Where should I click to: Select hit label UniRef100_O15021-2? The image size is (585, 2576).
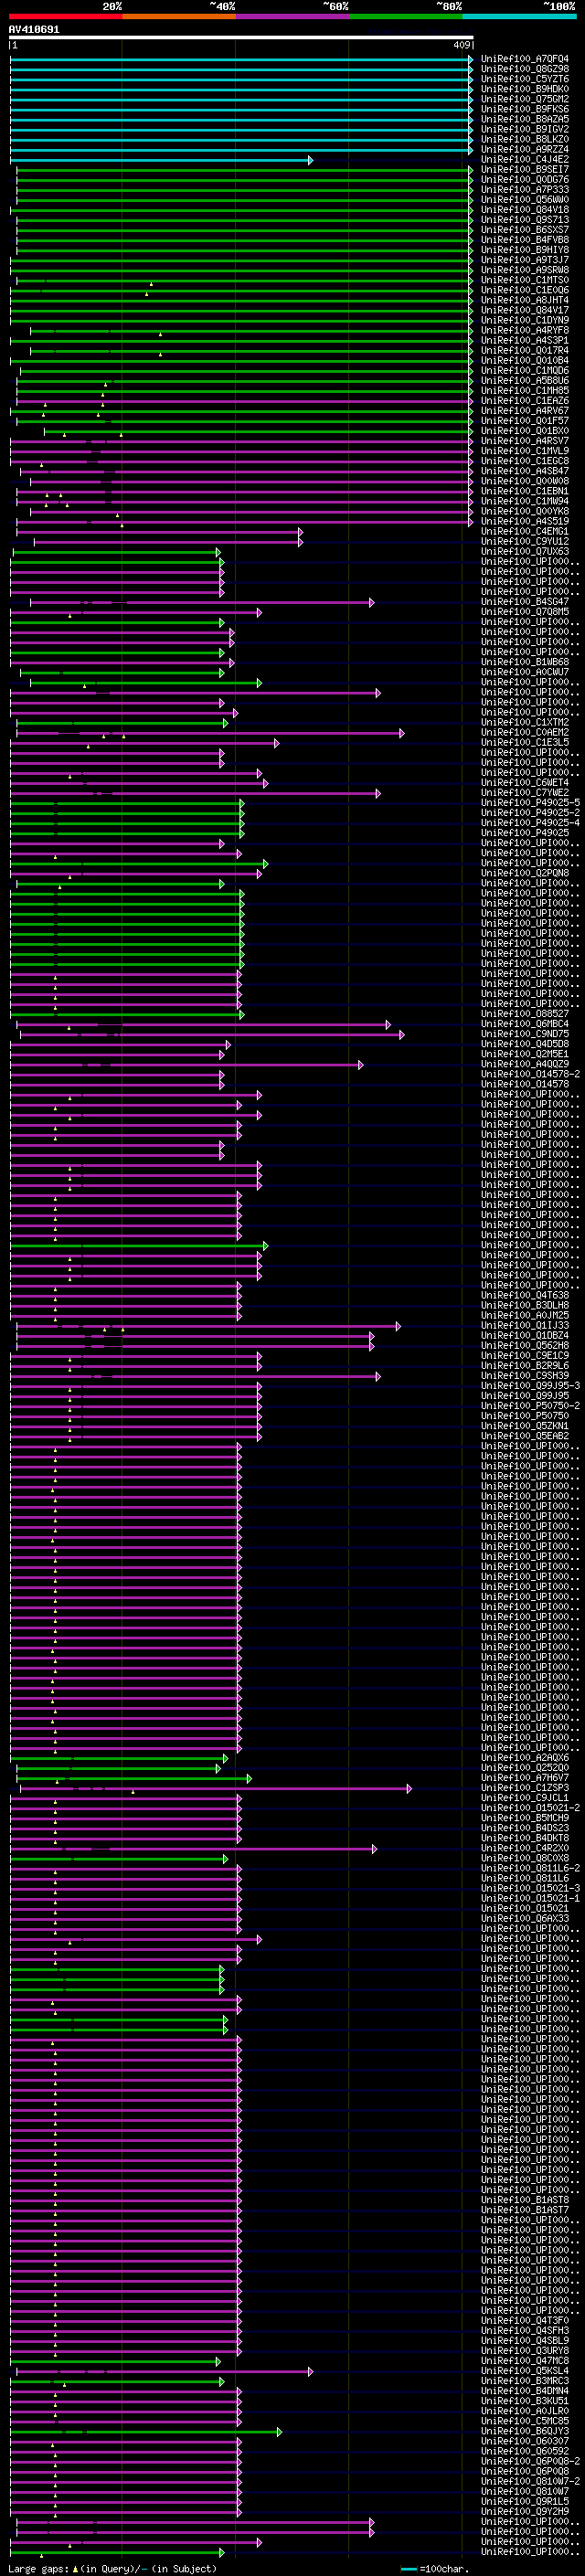coord(530,1807)
